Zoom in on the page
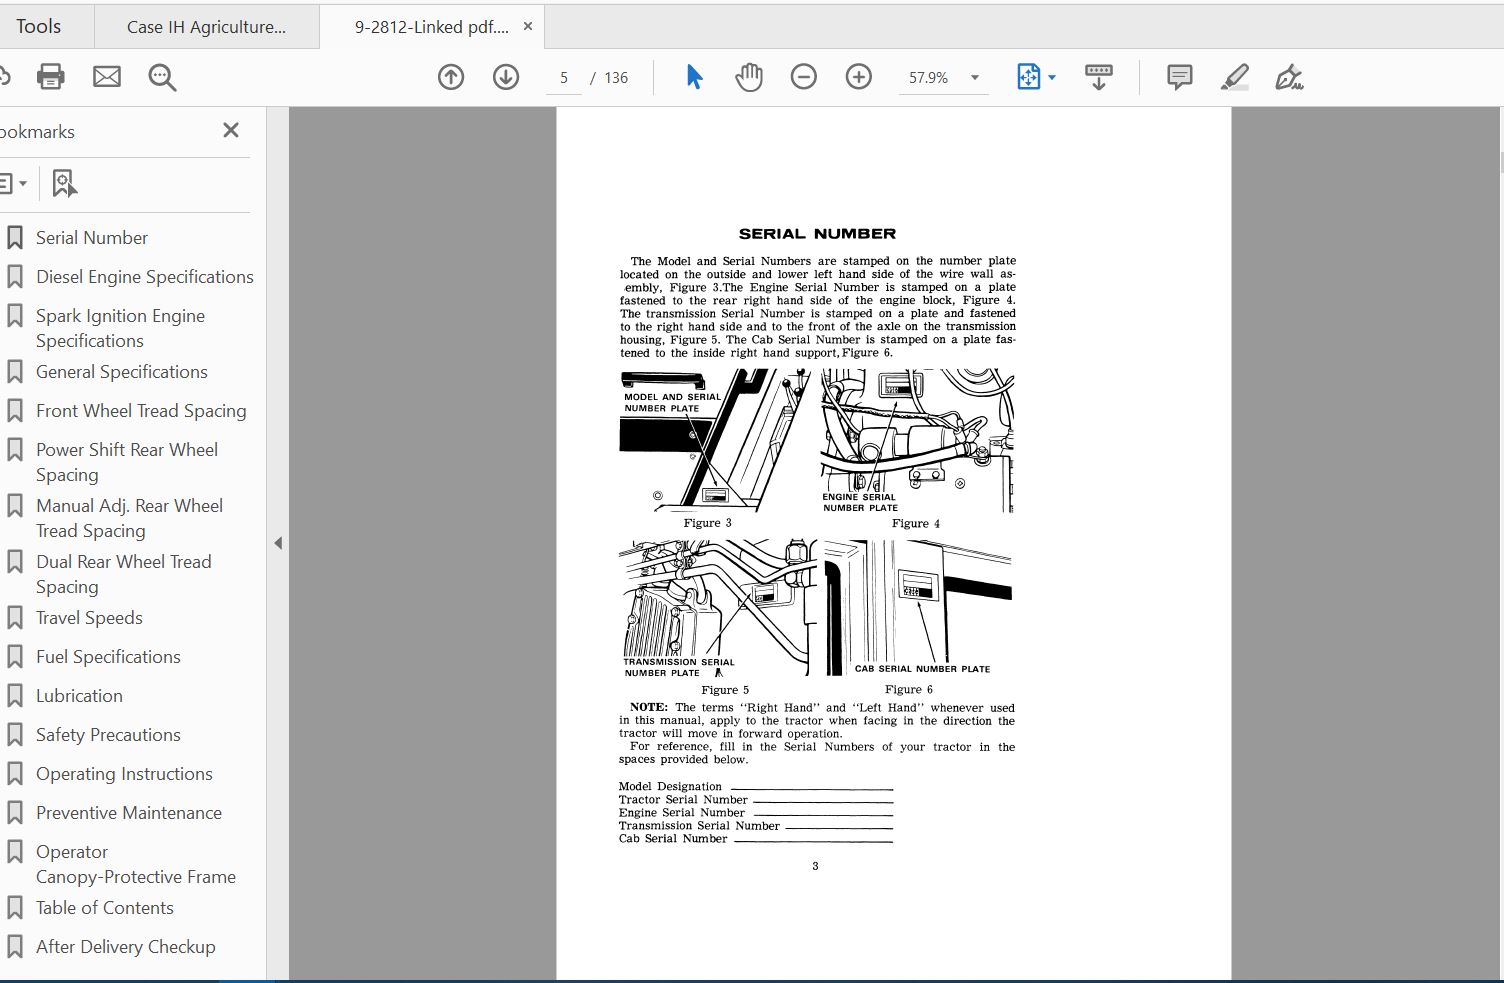Image resolution: width=1504 pixels, height=983 pixels. (858, 76)
